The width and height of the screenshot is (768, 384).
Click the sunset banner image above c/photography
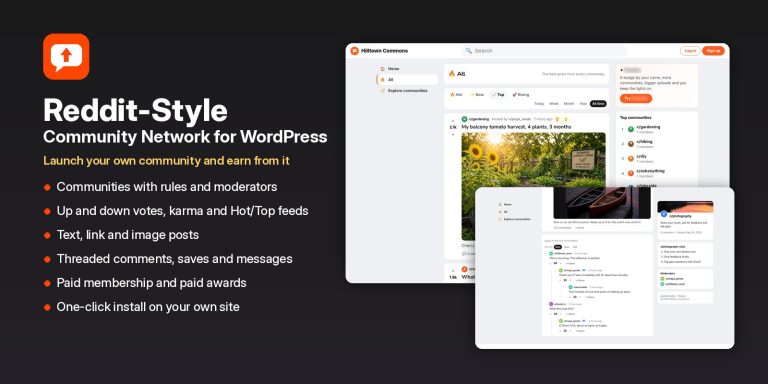point(685,206)
